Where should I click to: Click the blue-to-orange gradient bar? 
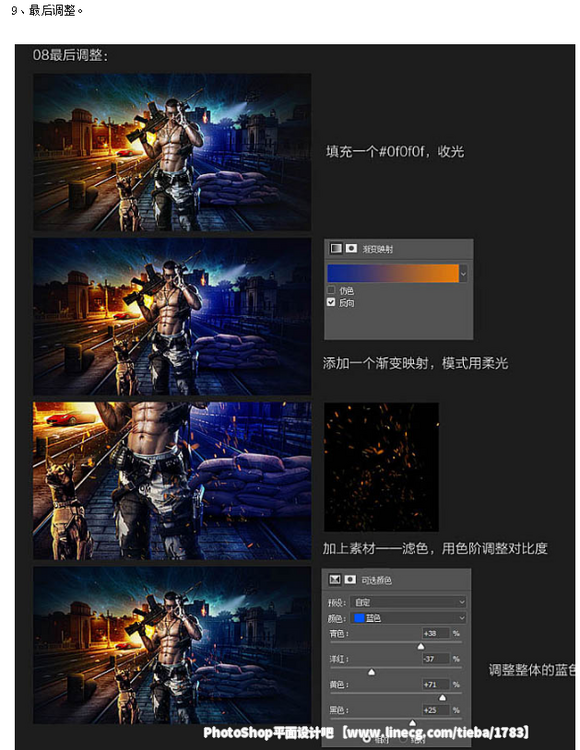[x=393, y=273]
